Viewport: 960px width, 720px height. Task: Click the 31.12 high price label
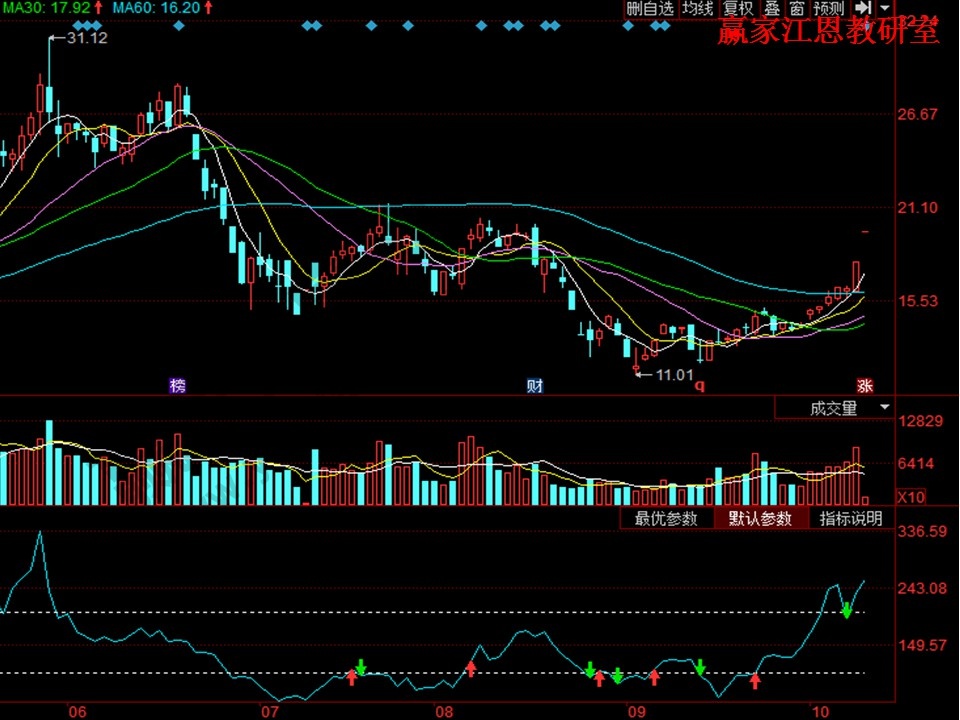pyautogui.click(x=86, y=37)
